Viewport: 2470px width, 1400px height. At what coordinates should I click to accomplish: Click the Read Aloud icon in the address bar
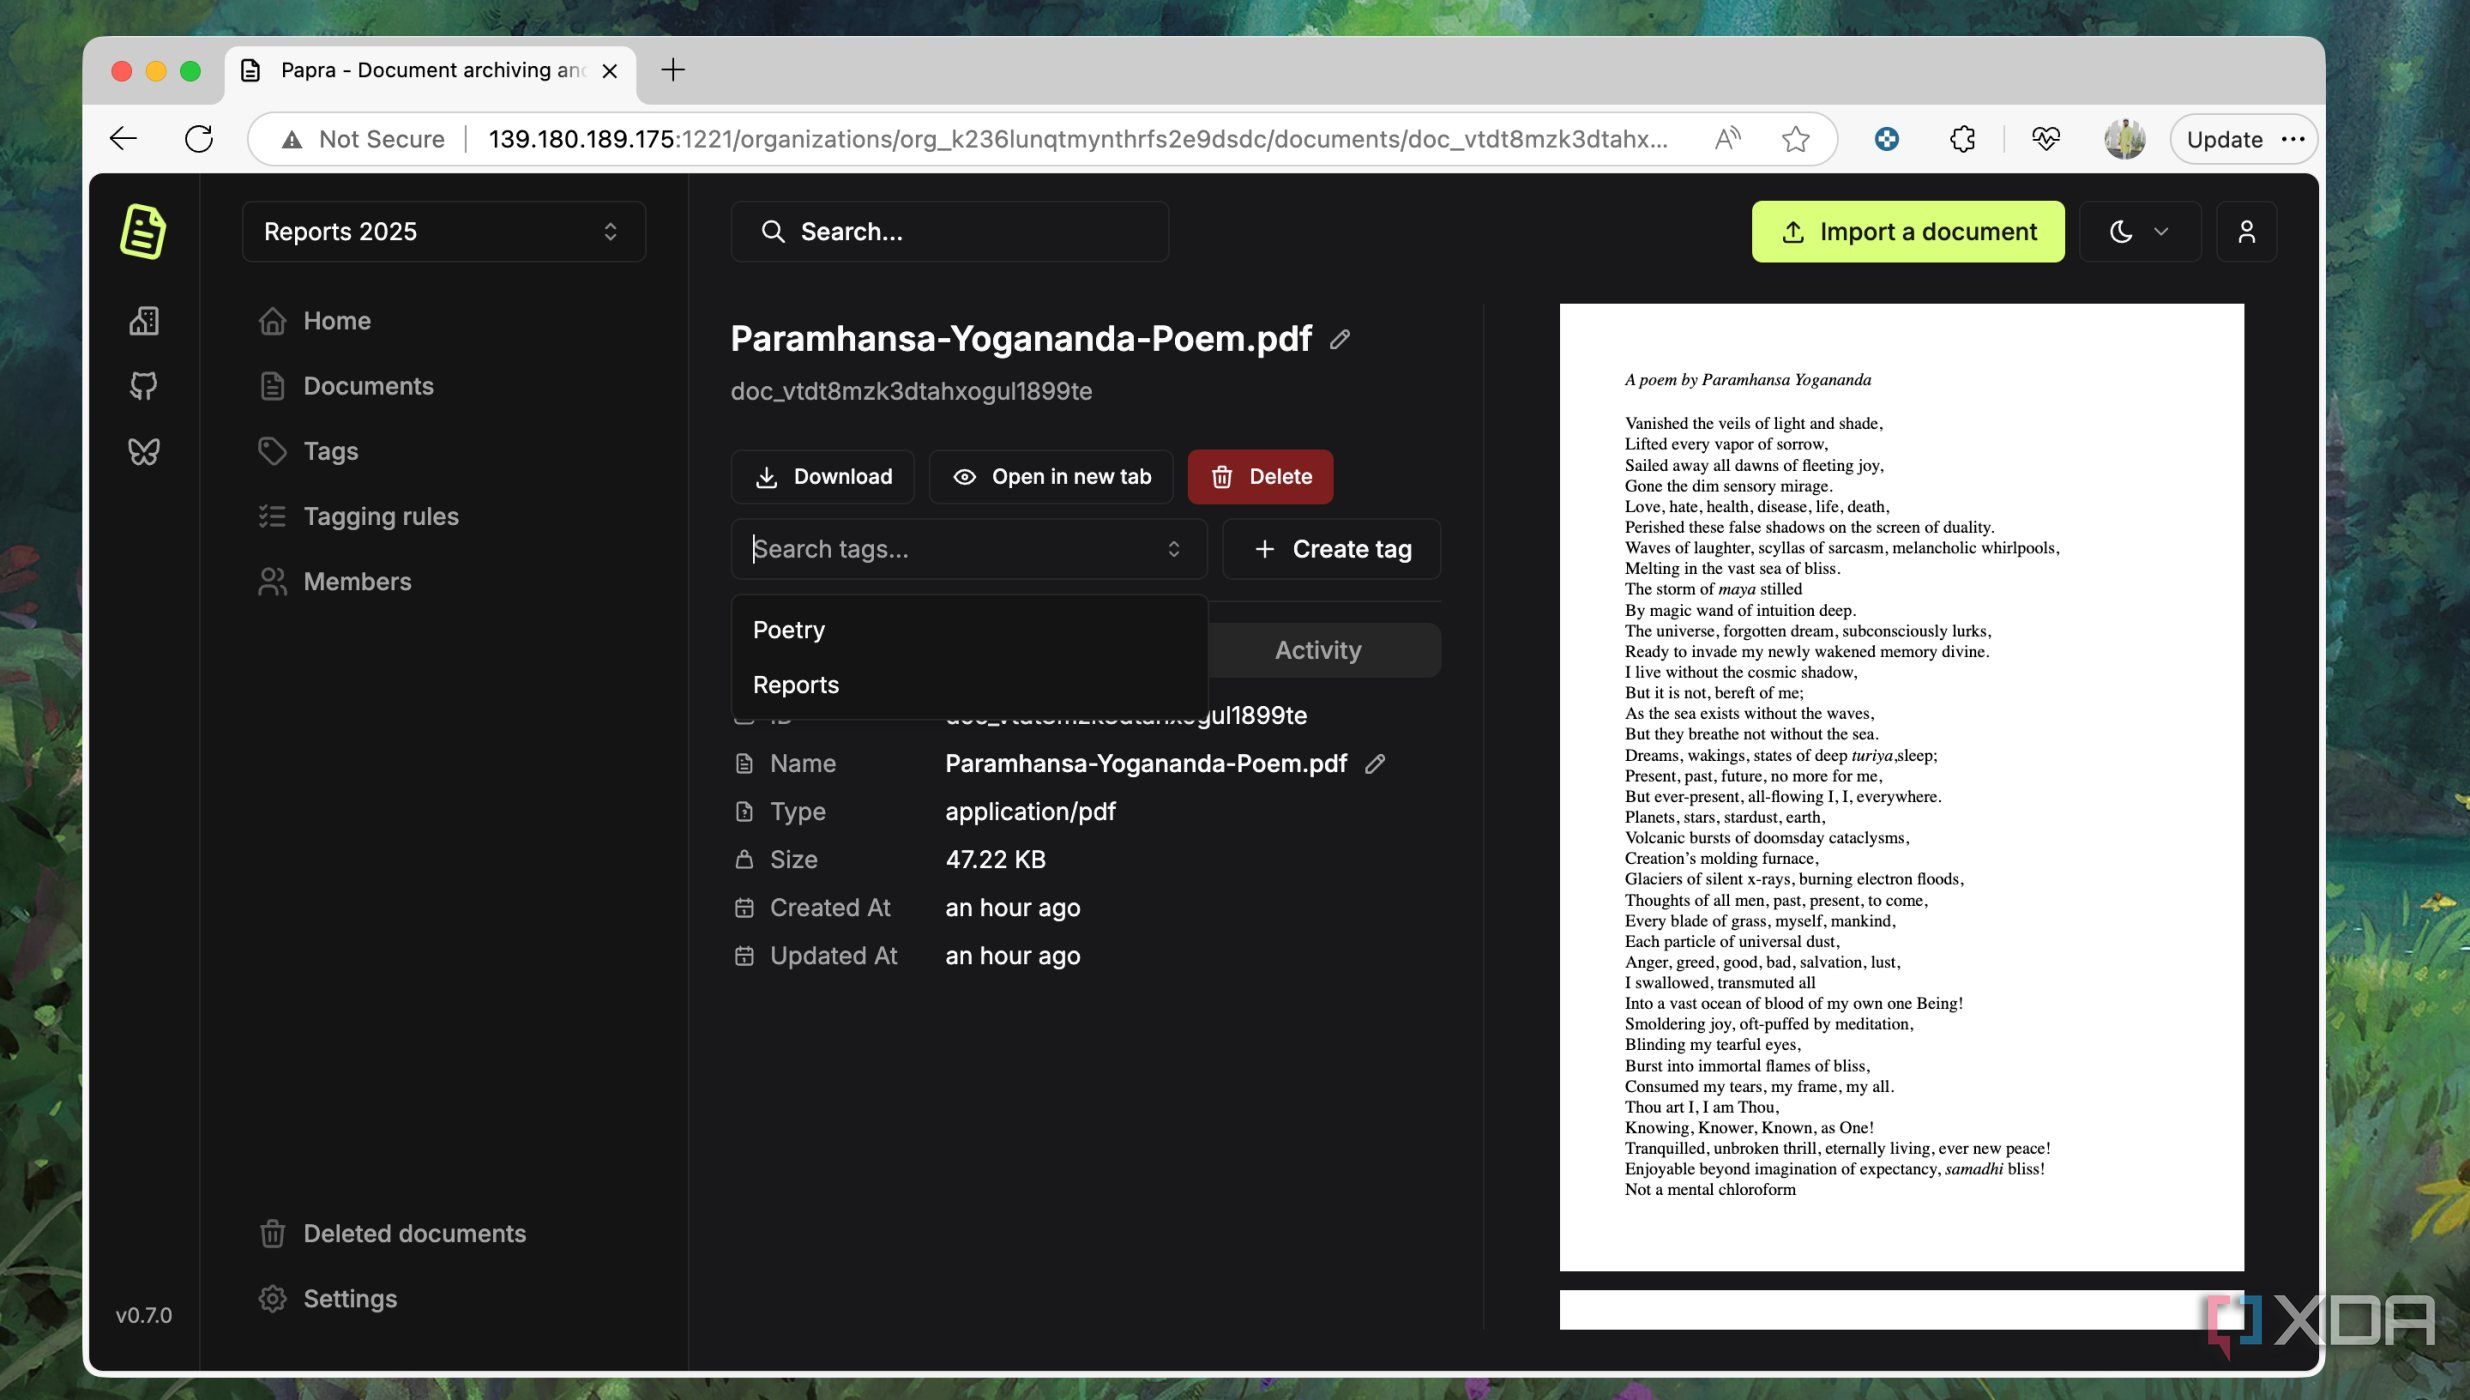tap(1727, 139)
